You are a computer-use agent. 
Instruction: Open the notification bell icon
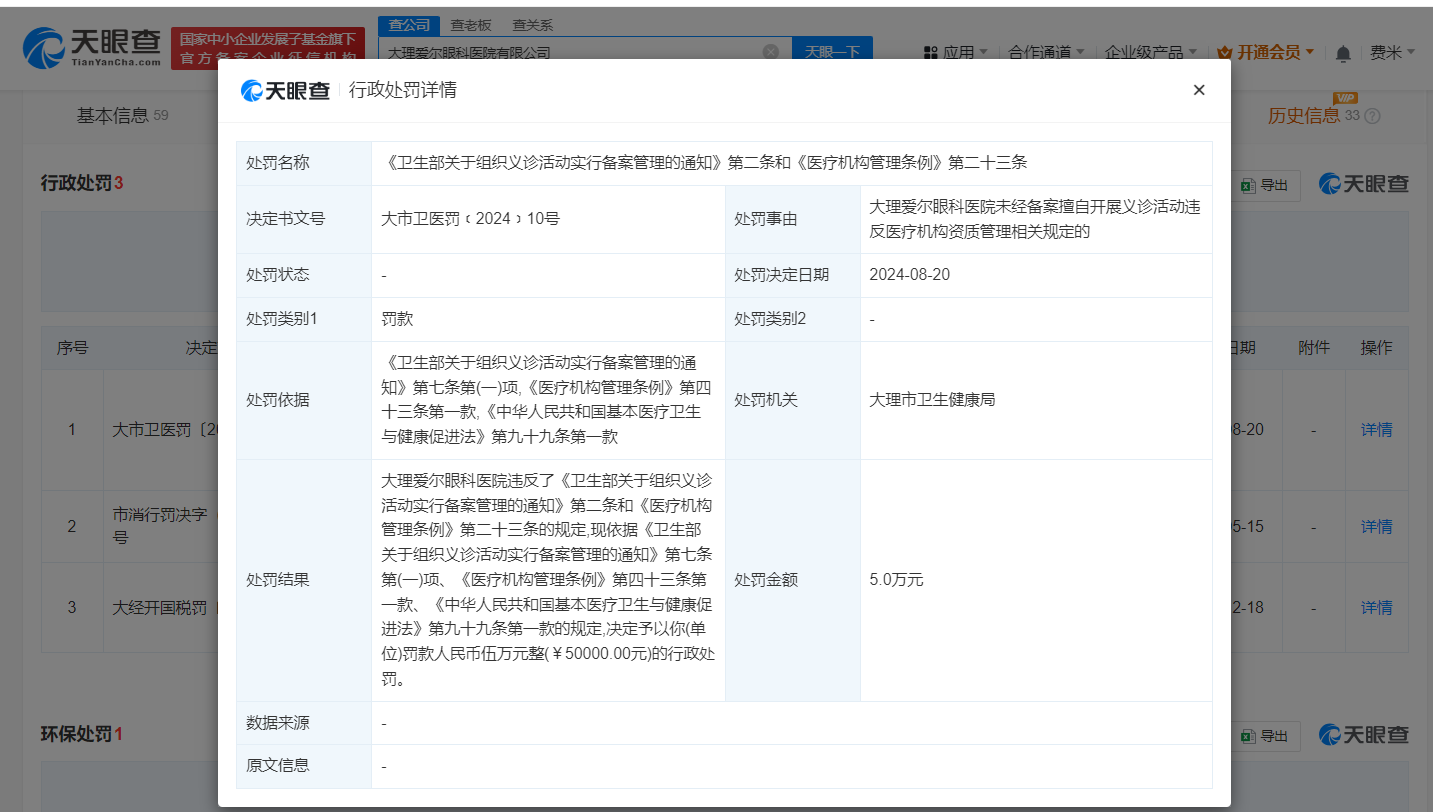(x=1343, y=52)
